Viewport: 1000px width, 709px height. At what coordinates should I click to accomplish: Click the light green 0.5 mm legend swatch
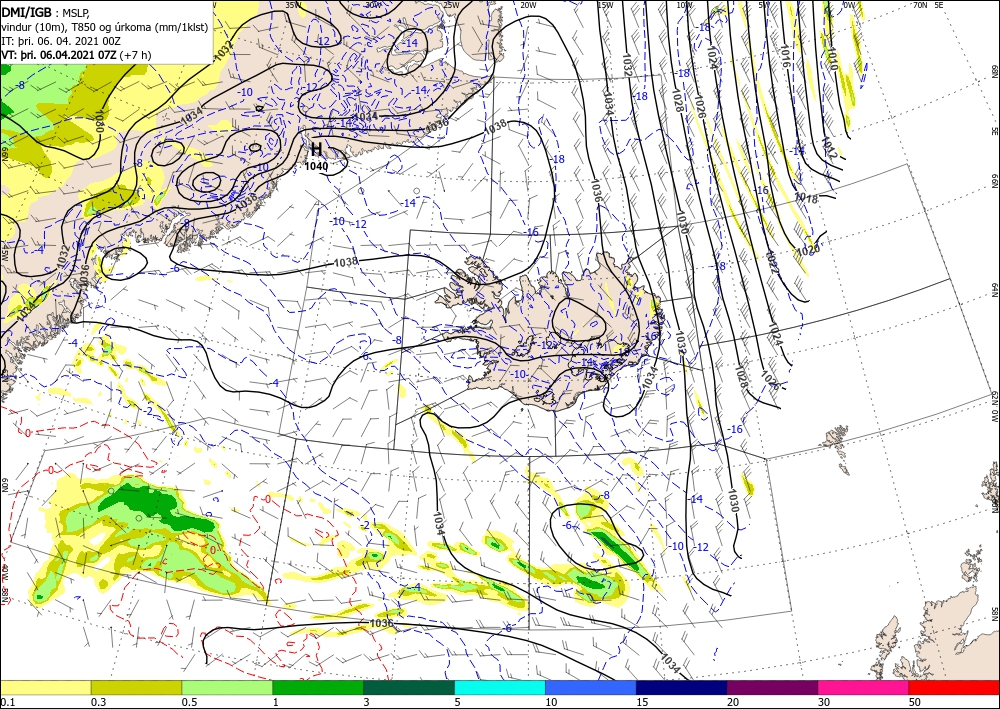pyautogui.click(x=227, y=687)
